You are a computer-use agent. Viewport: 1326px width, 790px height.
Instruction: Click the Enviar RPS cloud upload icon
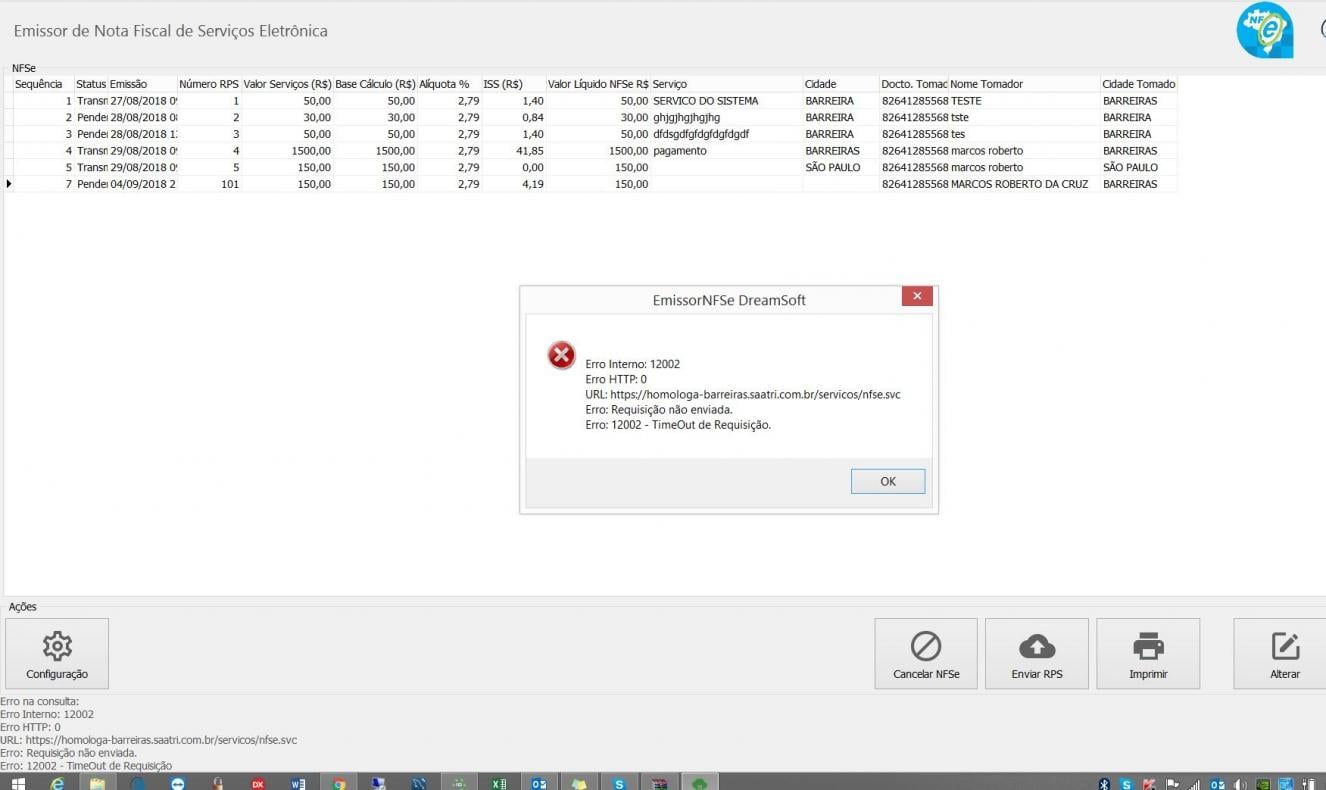[x=1037, y=645]
